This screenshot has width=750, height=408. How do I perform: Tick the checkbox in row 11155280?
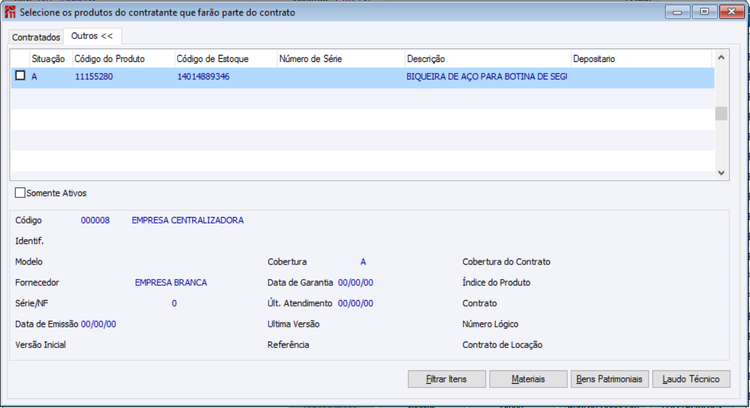(20, 76)
